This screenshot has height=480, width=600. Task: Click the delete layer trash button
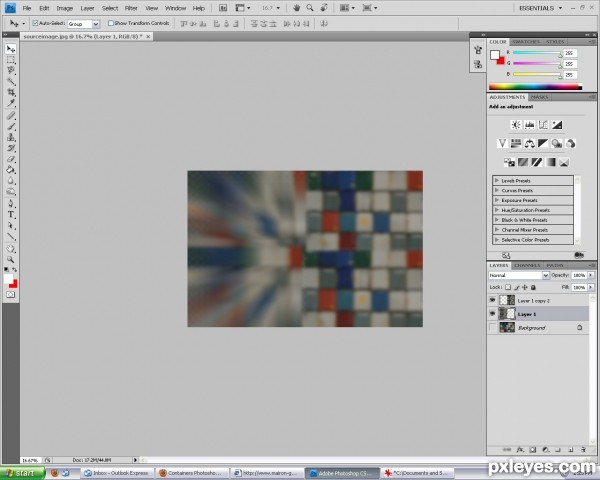(x=584, y=450)
